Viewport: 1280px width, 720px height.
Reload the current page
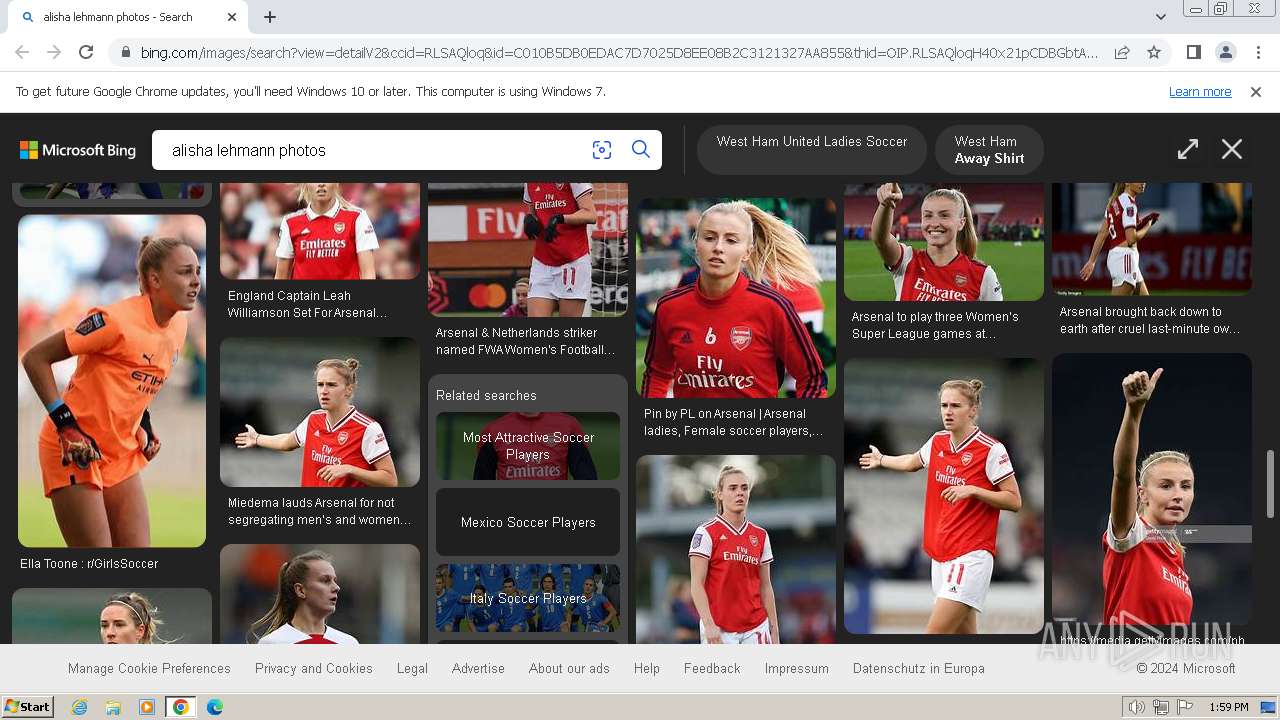[86, 52]
